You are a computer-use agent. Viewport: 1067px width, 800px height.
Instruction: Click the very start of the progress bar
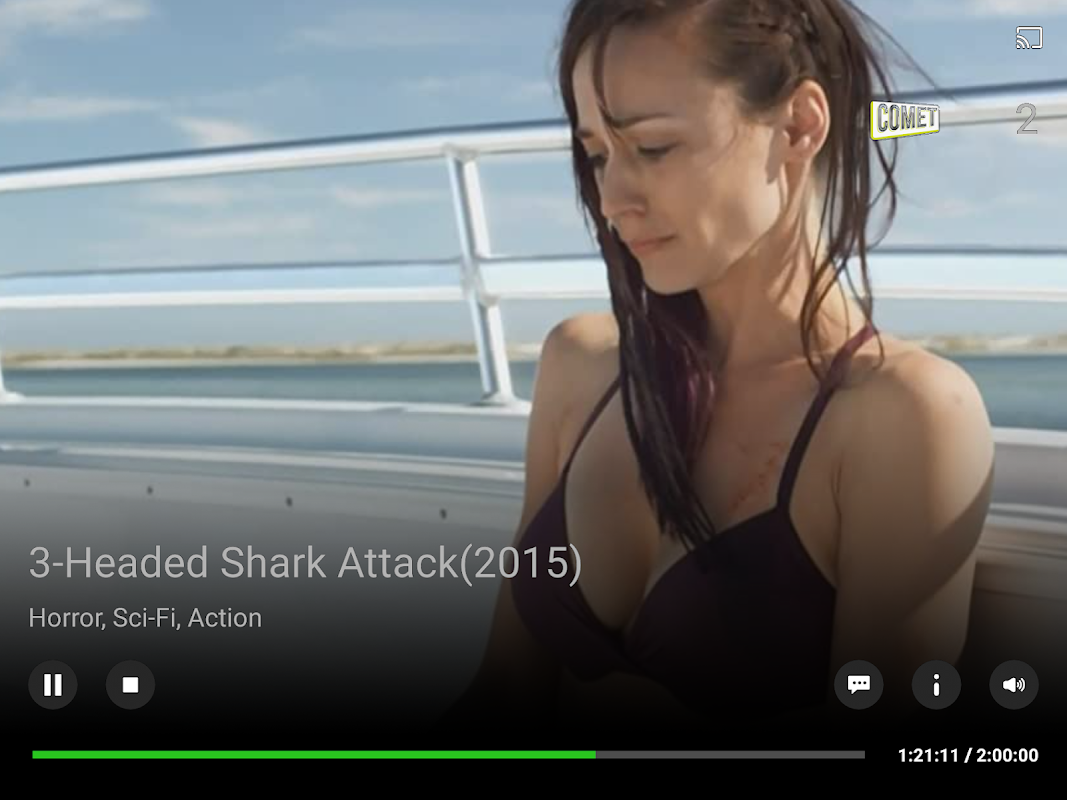(33, 754)
